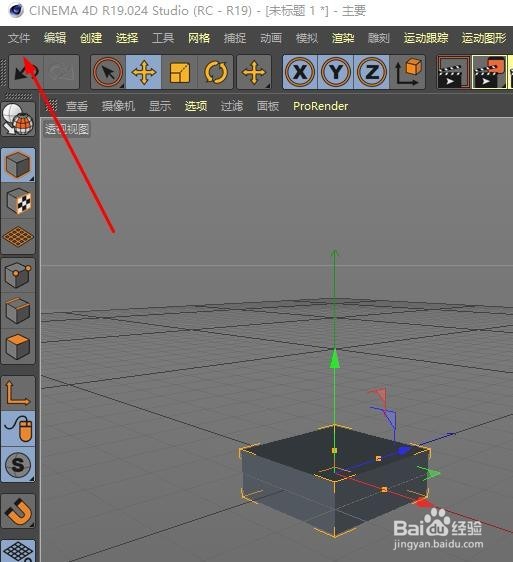Activate the Move tool in toolbar
The image size is (513, 562).
pos(143,72)
